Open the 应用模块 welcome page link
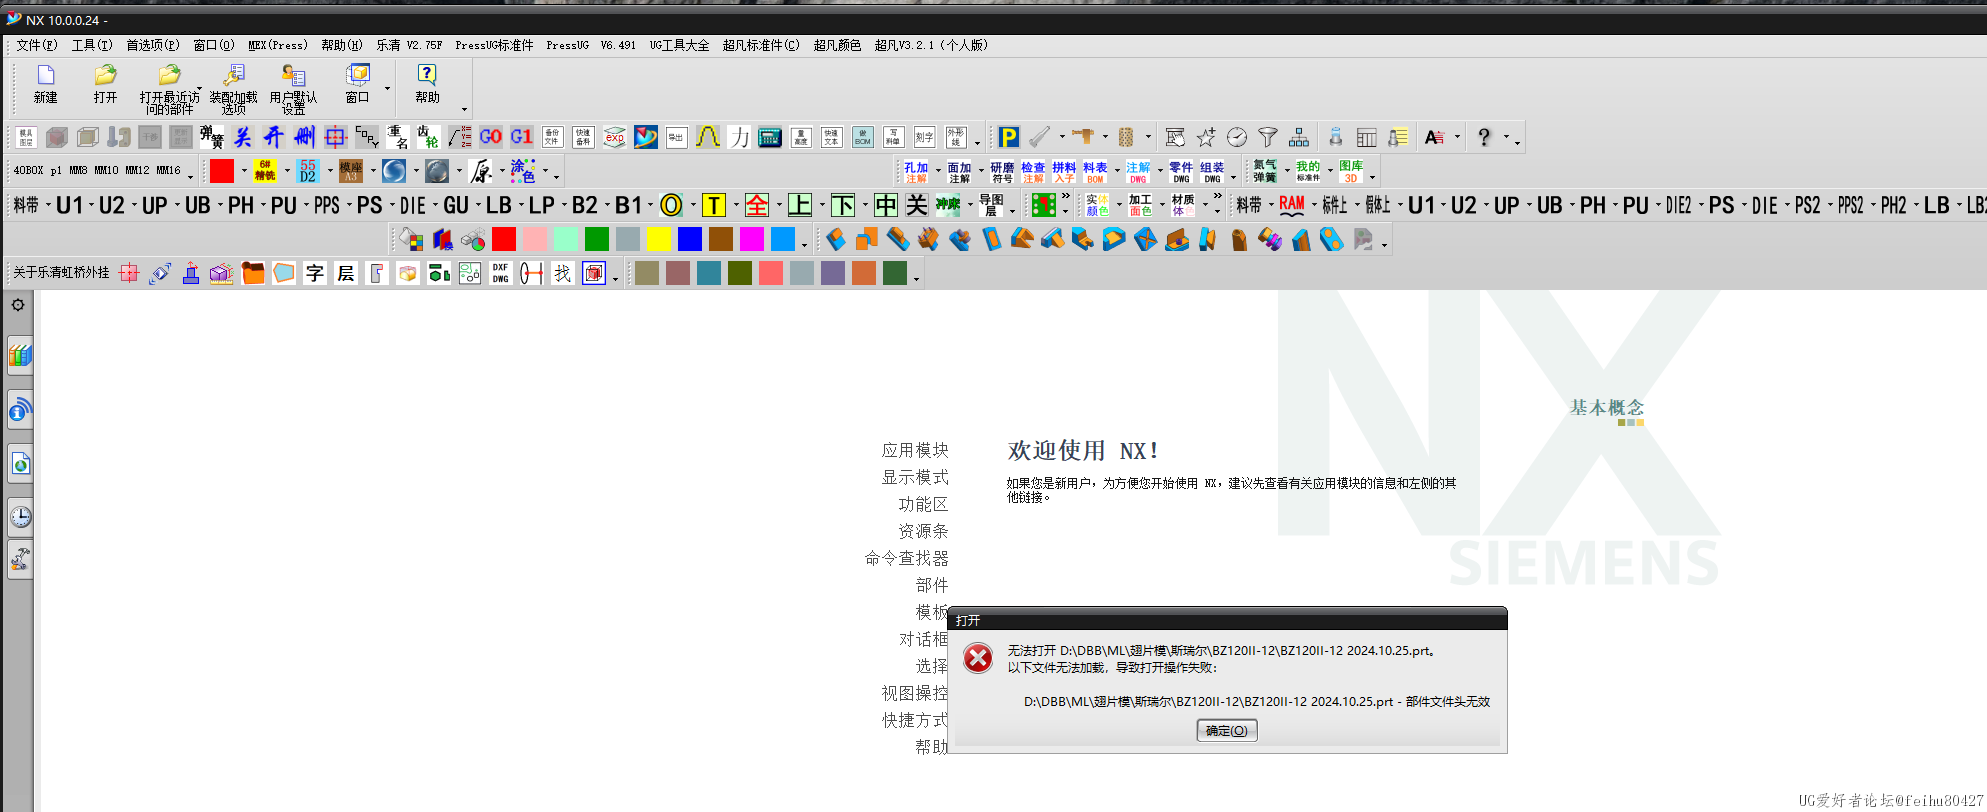This screenshot has width=1987, height=812. 915,450
